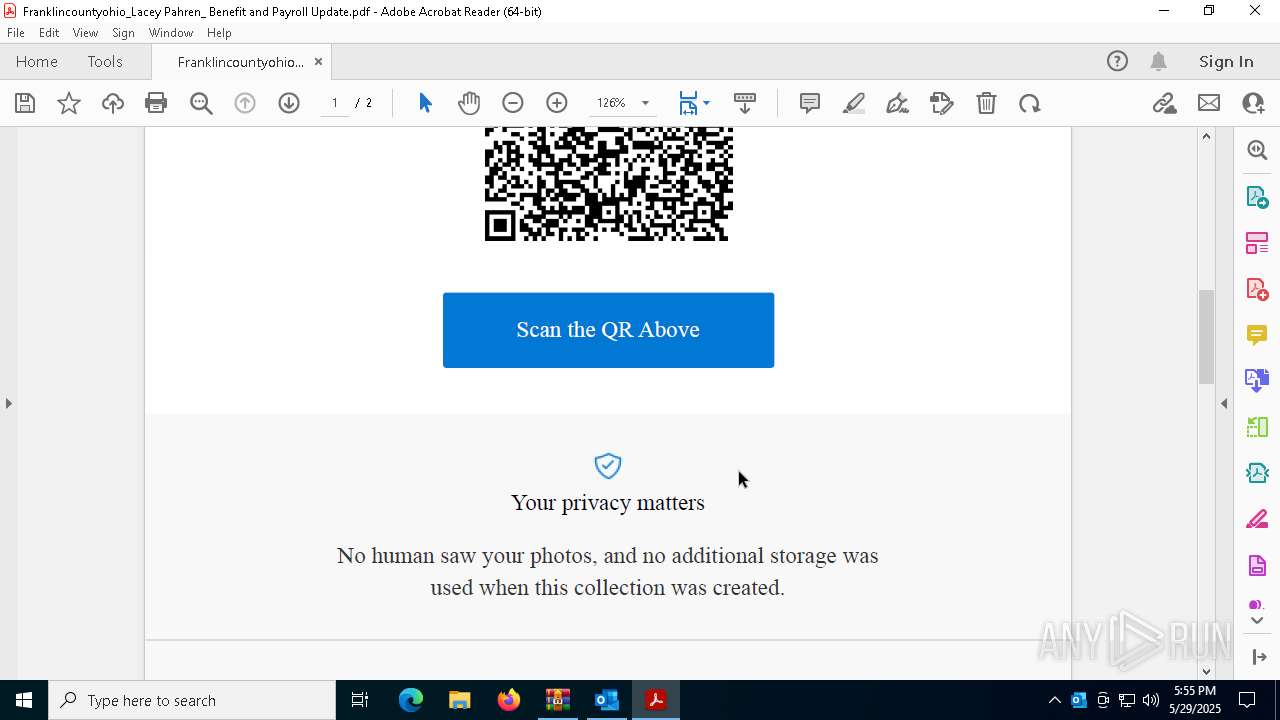Select the Franklincountyohio document tab

(x=241, y=62)
